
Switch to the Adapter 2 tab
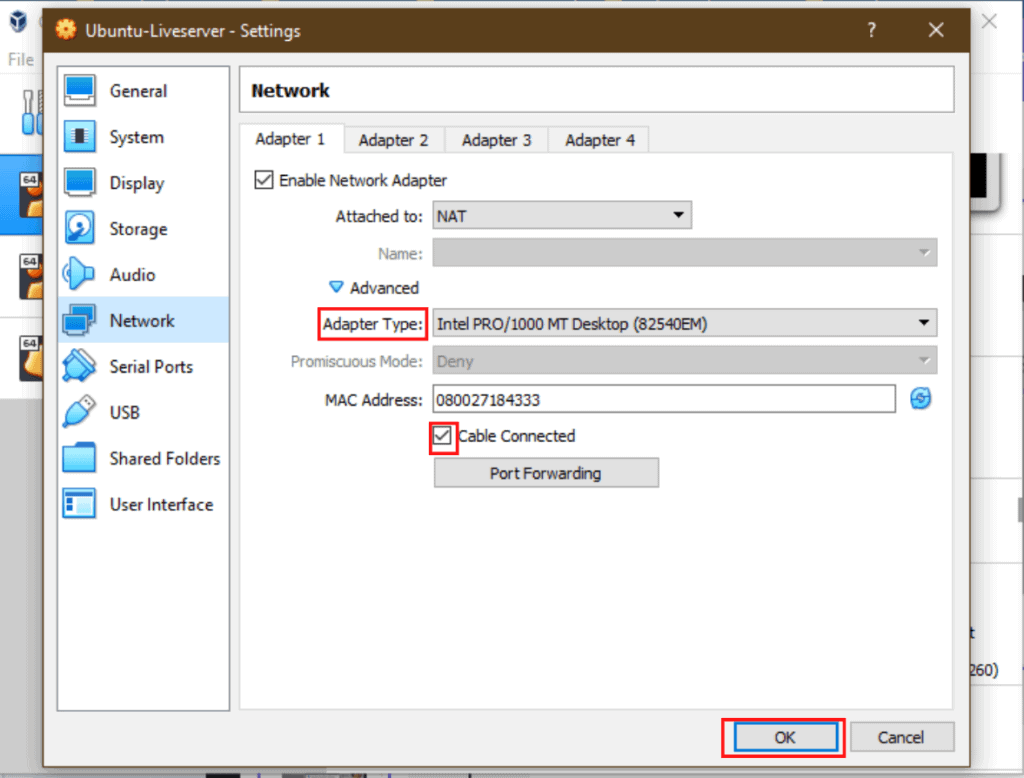coord(393,139)
